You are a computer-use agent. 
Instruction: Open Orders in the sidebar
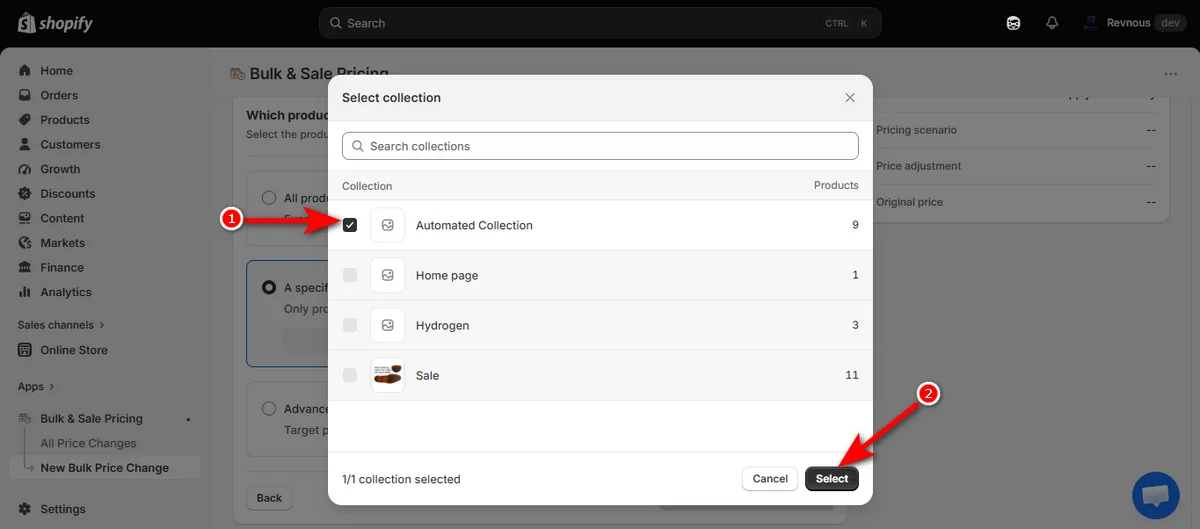click(x=59, y=95)
